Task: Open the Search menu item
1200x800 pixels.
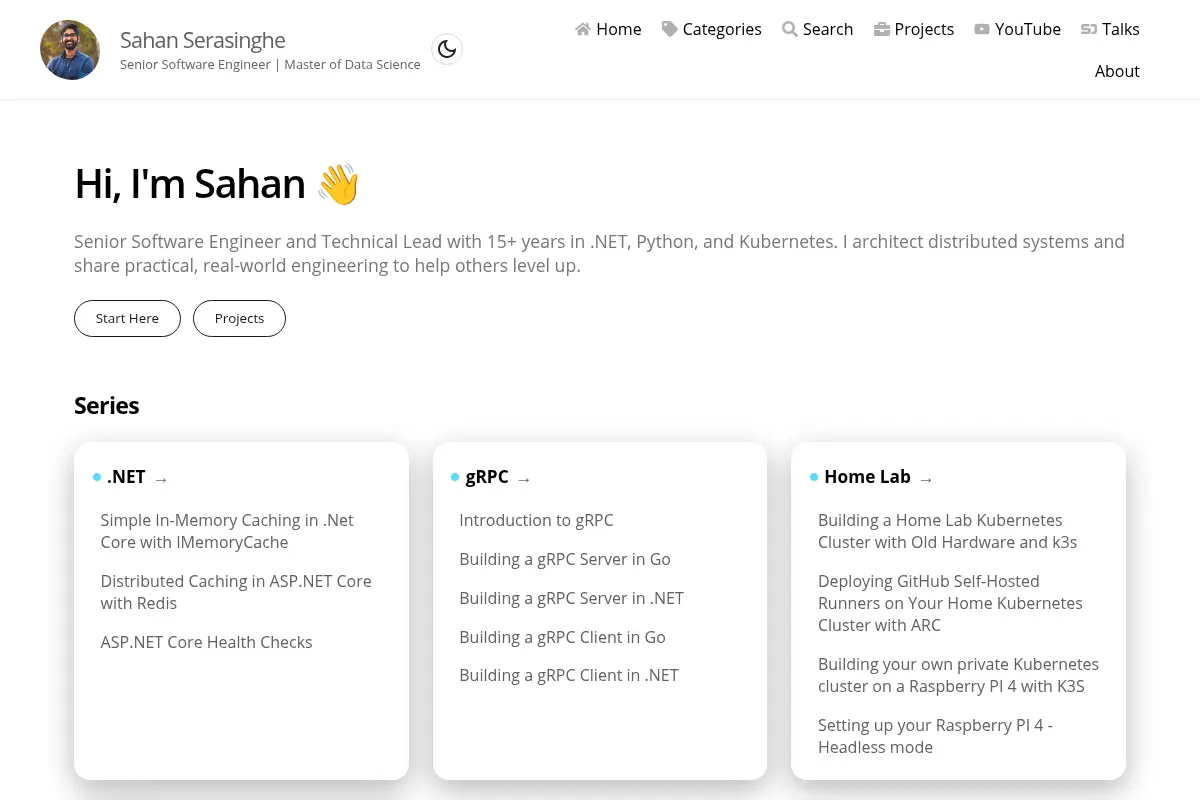Action: coord(818,29)
